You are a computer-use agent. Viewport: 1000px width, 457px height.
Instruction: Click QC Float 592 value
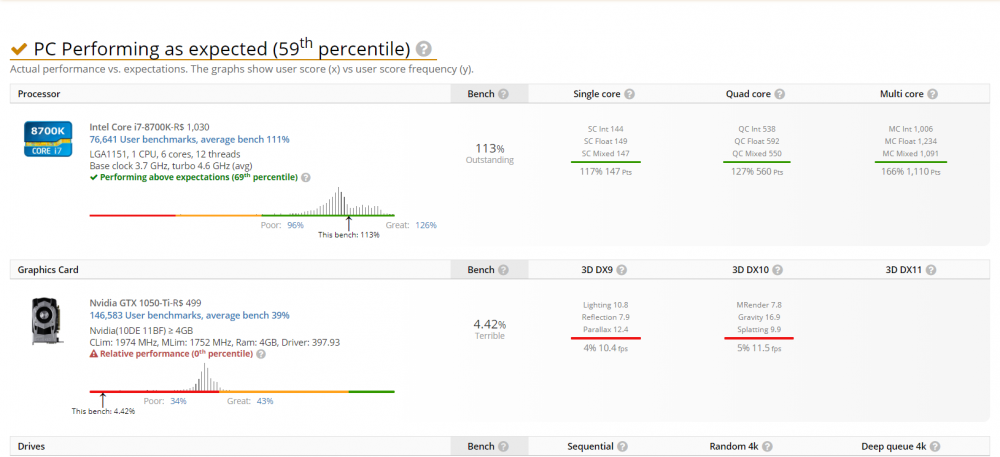[x=756, y=141]
